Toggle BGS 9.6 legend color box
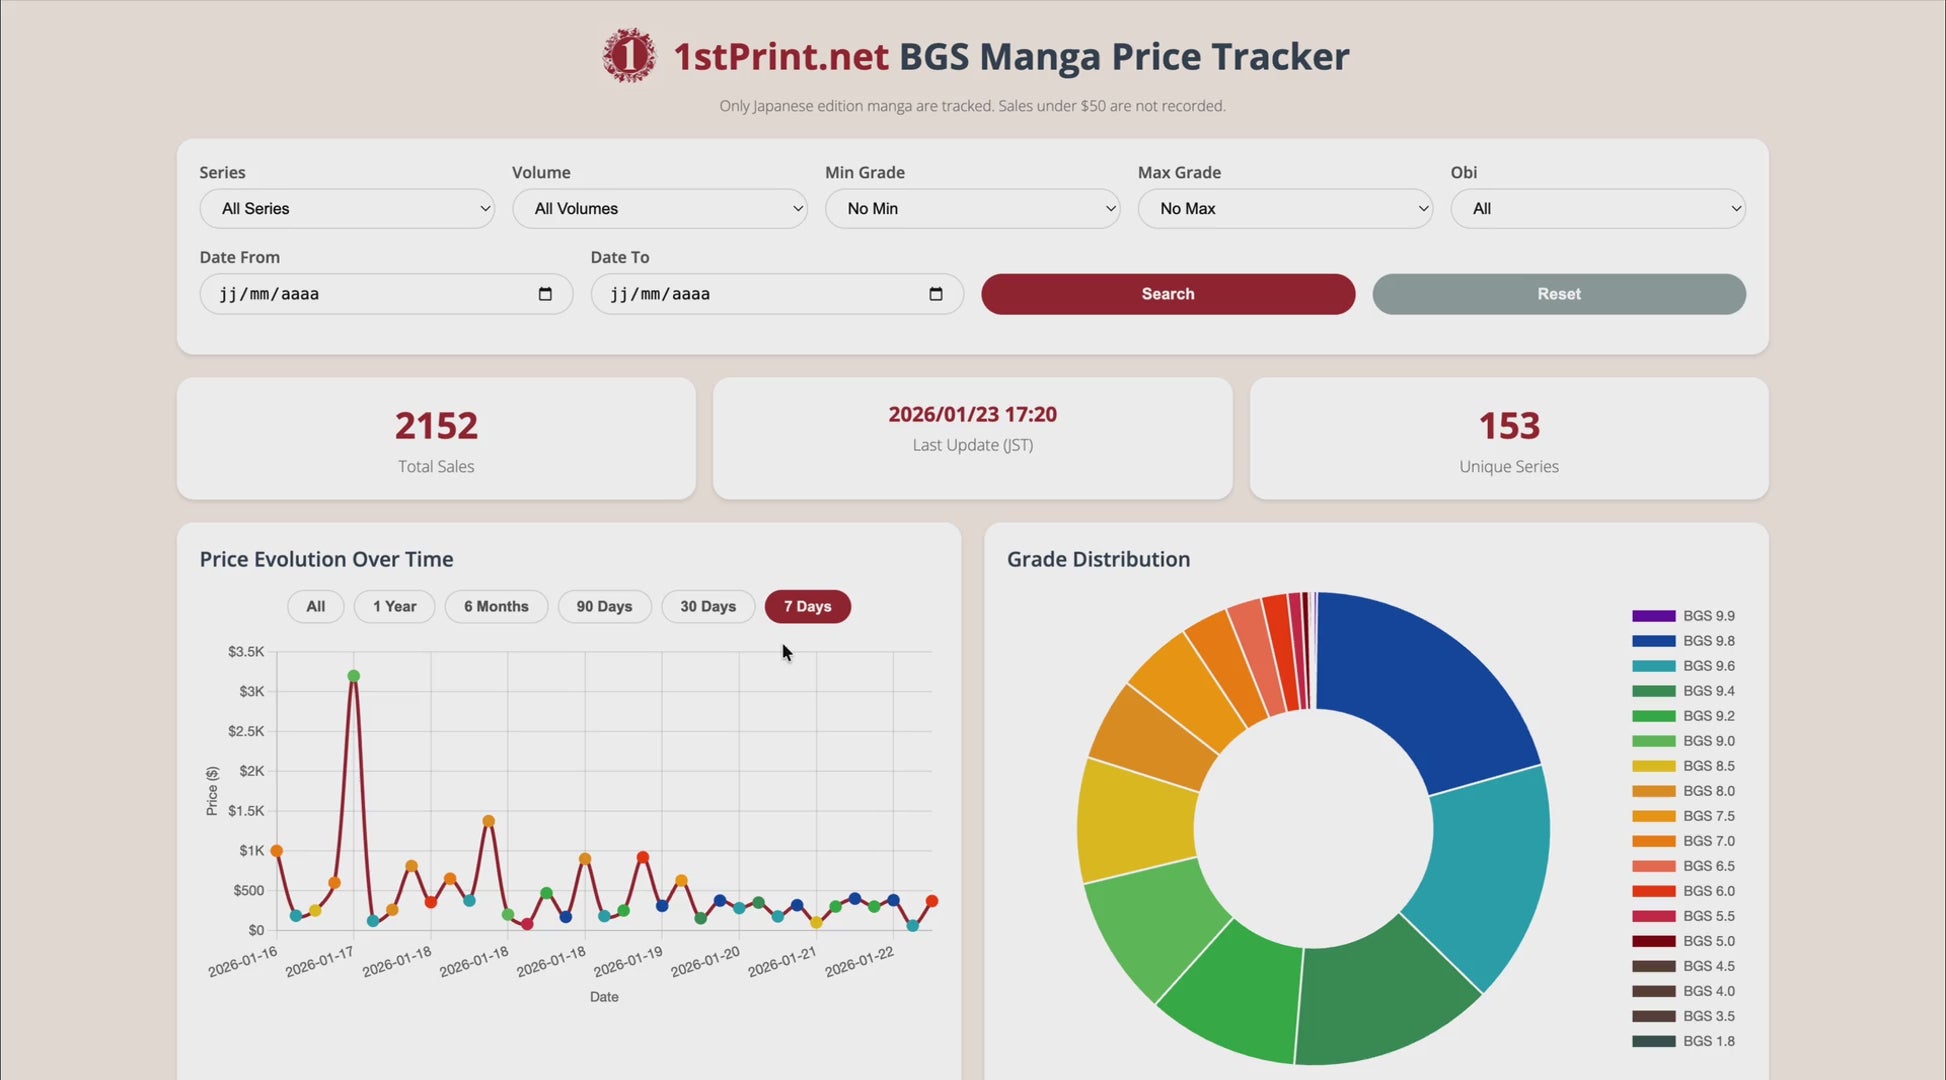Viewport: 1946px width, 1080px height. pos(1653,666)
